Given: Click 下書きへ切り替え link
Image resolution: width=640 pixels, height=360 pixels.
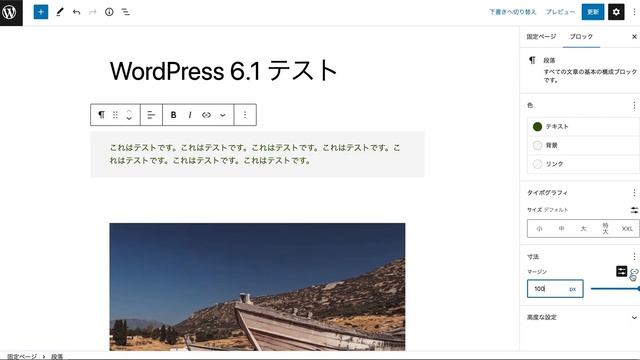Looking at the screenshot, I should (513, 12).
